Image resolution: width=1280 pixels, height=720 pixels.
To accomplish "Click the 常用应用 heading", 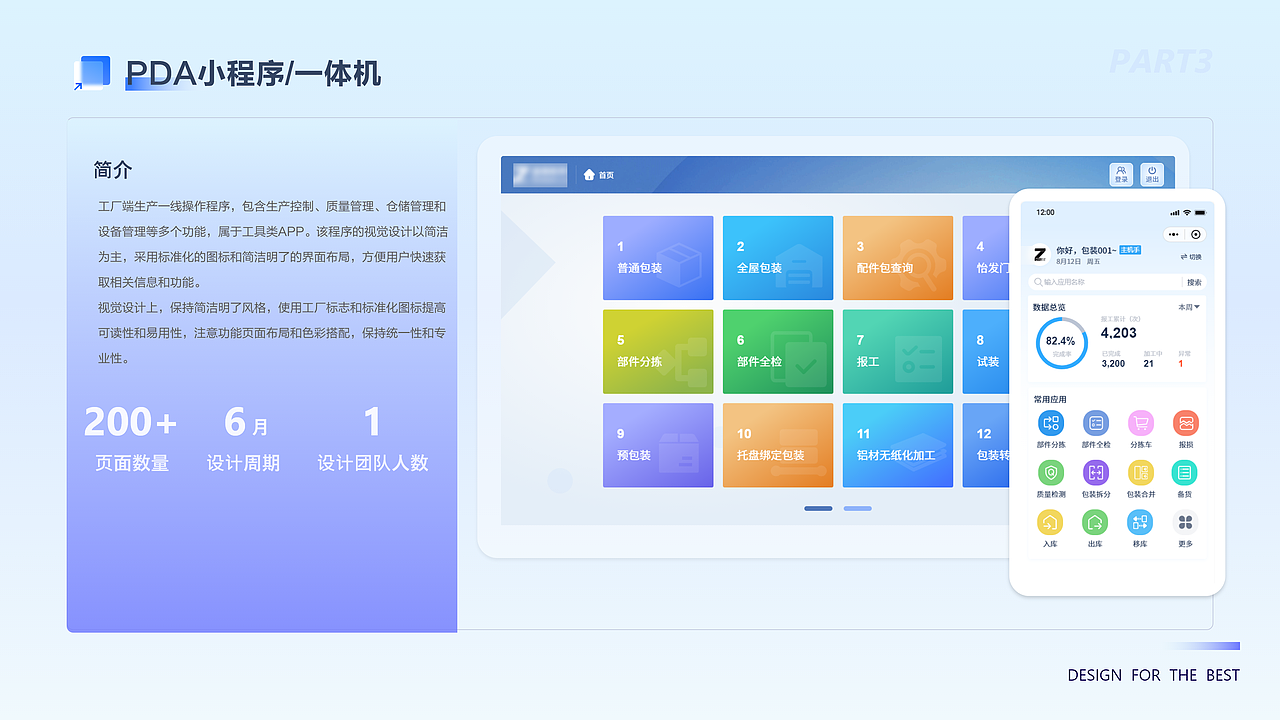I will [x=1050, y=399].
